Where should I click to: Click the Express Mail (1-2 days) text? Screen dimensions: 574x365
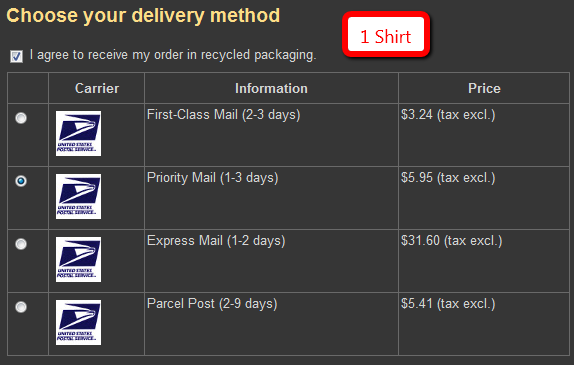(216, 241)
